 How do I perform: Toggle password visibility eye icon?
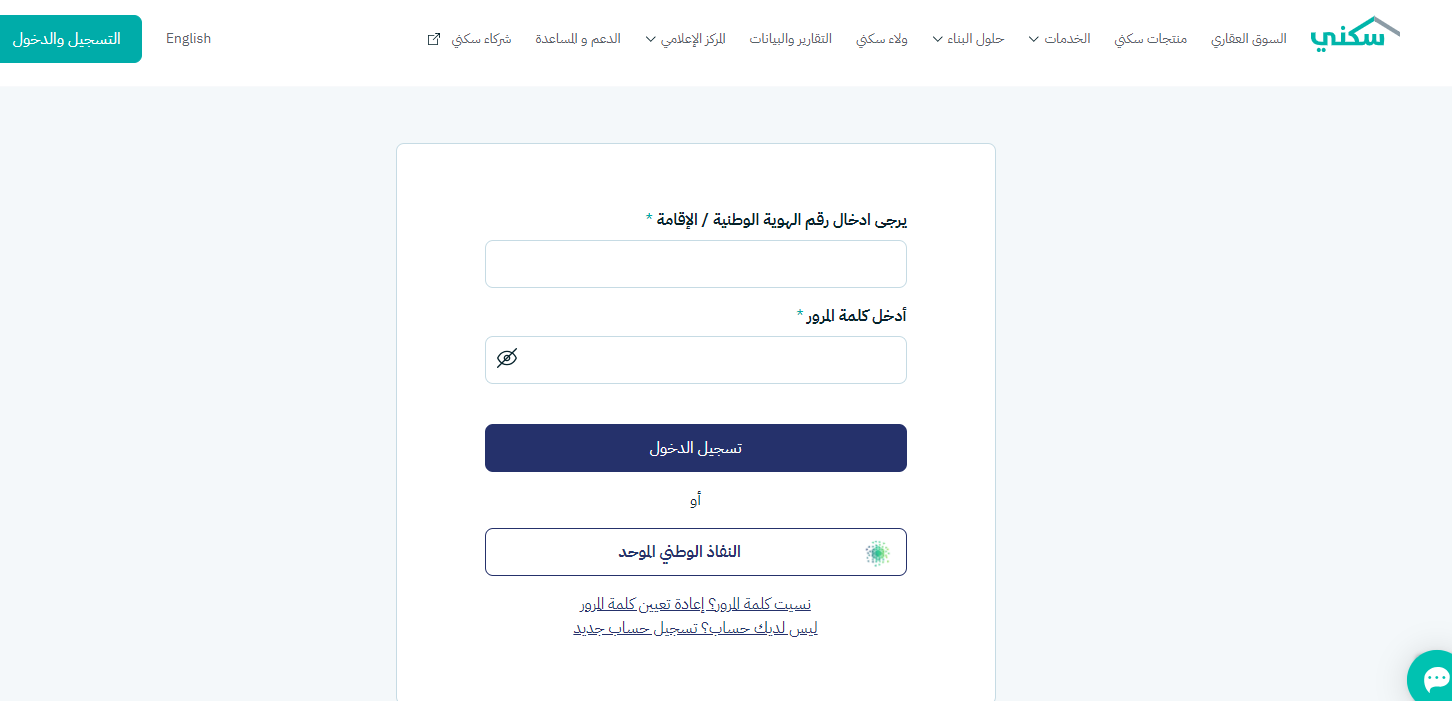click(x=507, y=359)
